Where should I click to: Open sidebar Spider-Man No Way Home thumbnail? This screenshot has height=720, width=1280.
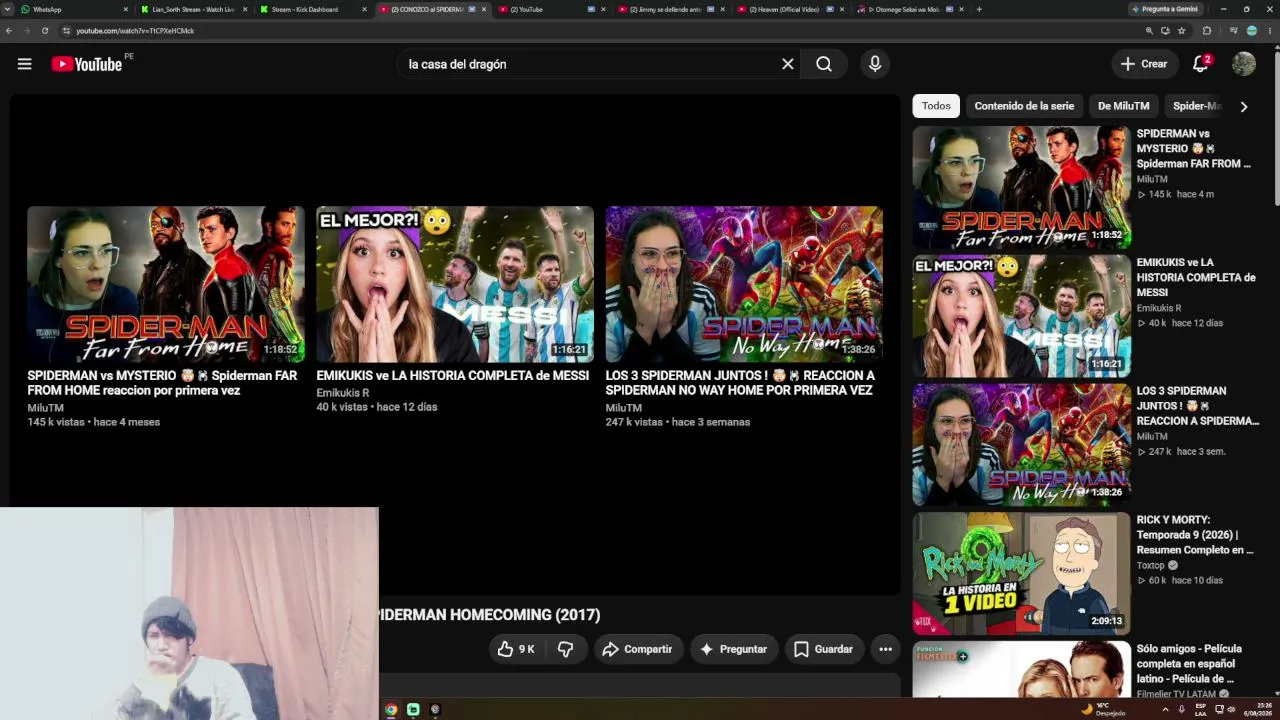(x=1021, y=445)
